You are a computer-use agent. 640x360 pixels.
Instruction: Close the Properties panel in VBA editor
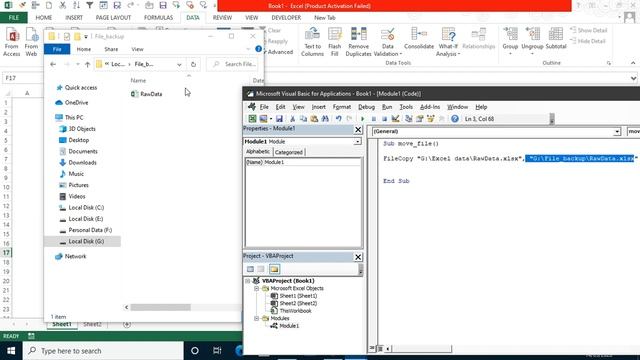click(358, 130)
